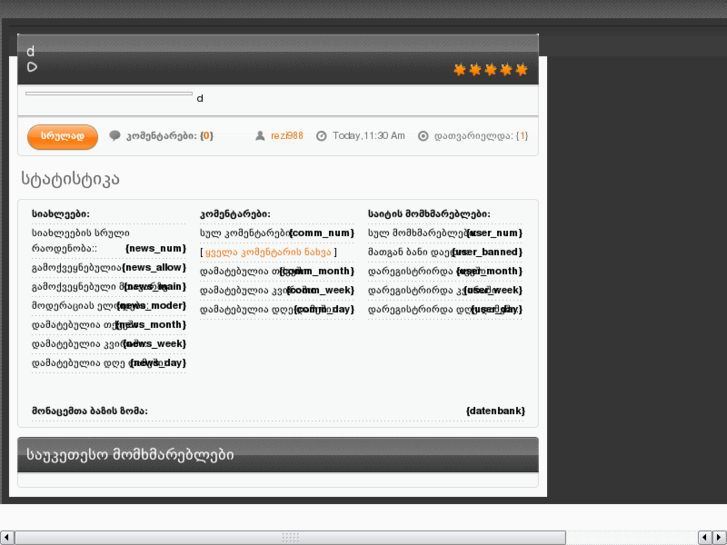Click the {news_moder} value
Screen dimensions: 727x545
pos(151,306)
